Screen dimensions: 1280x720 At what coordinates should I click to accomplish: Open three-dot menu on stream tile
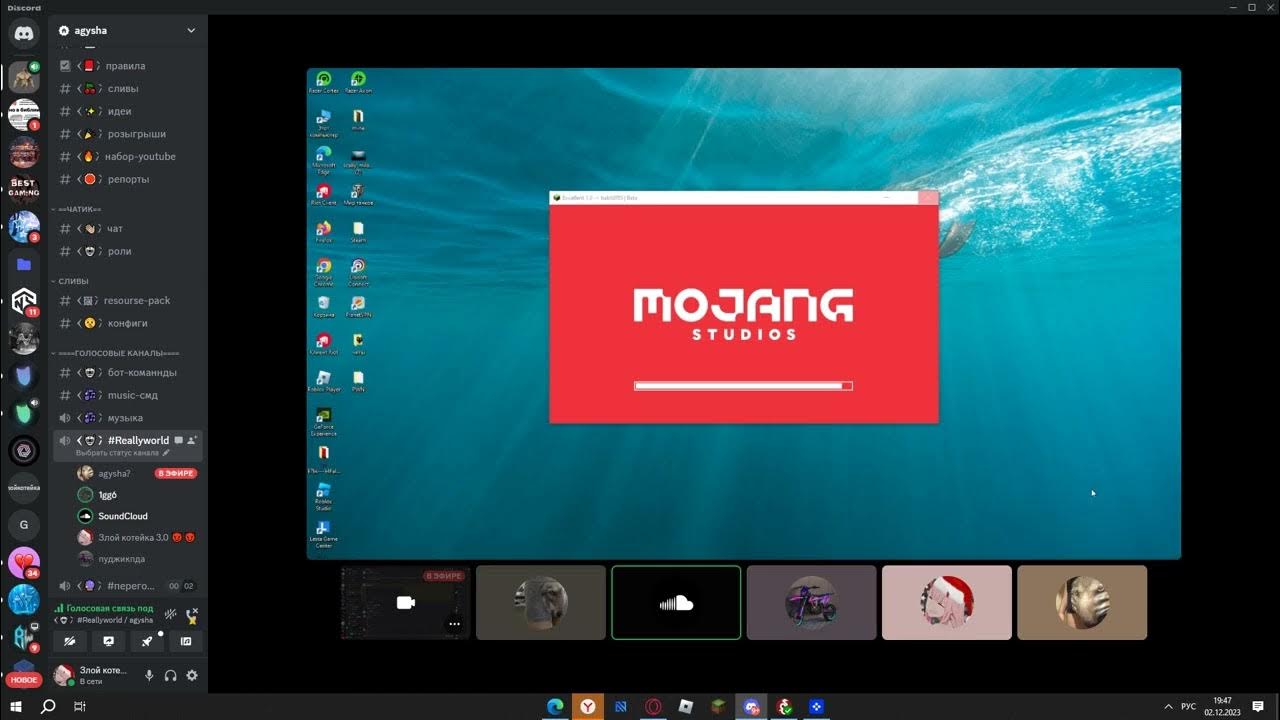[455, 624]
